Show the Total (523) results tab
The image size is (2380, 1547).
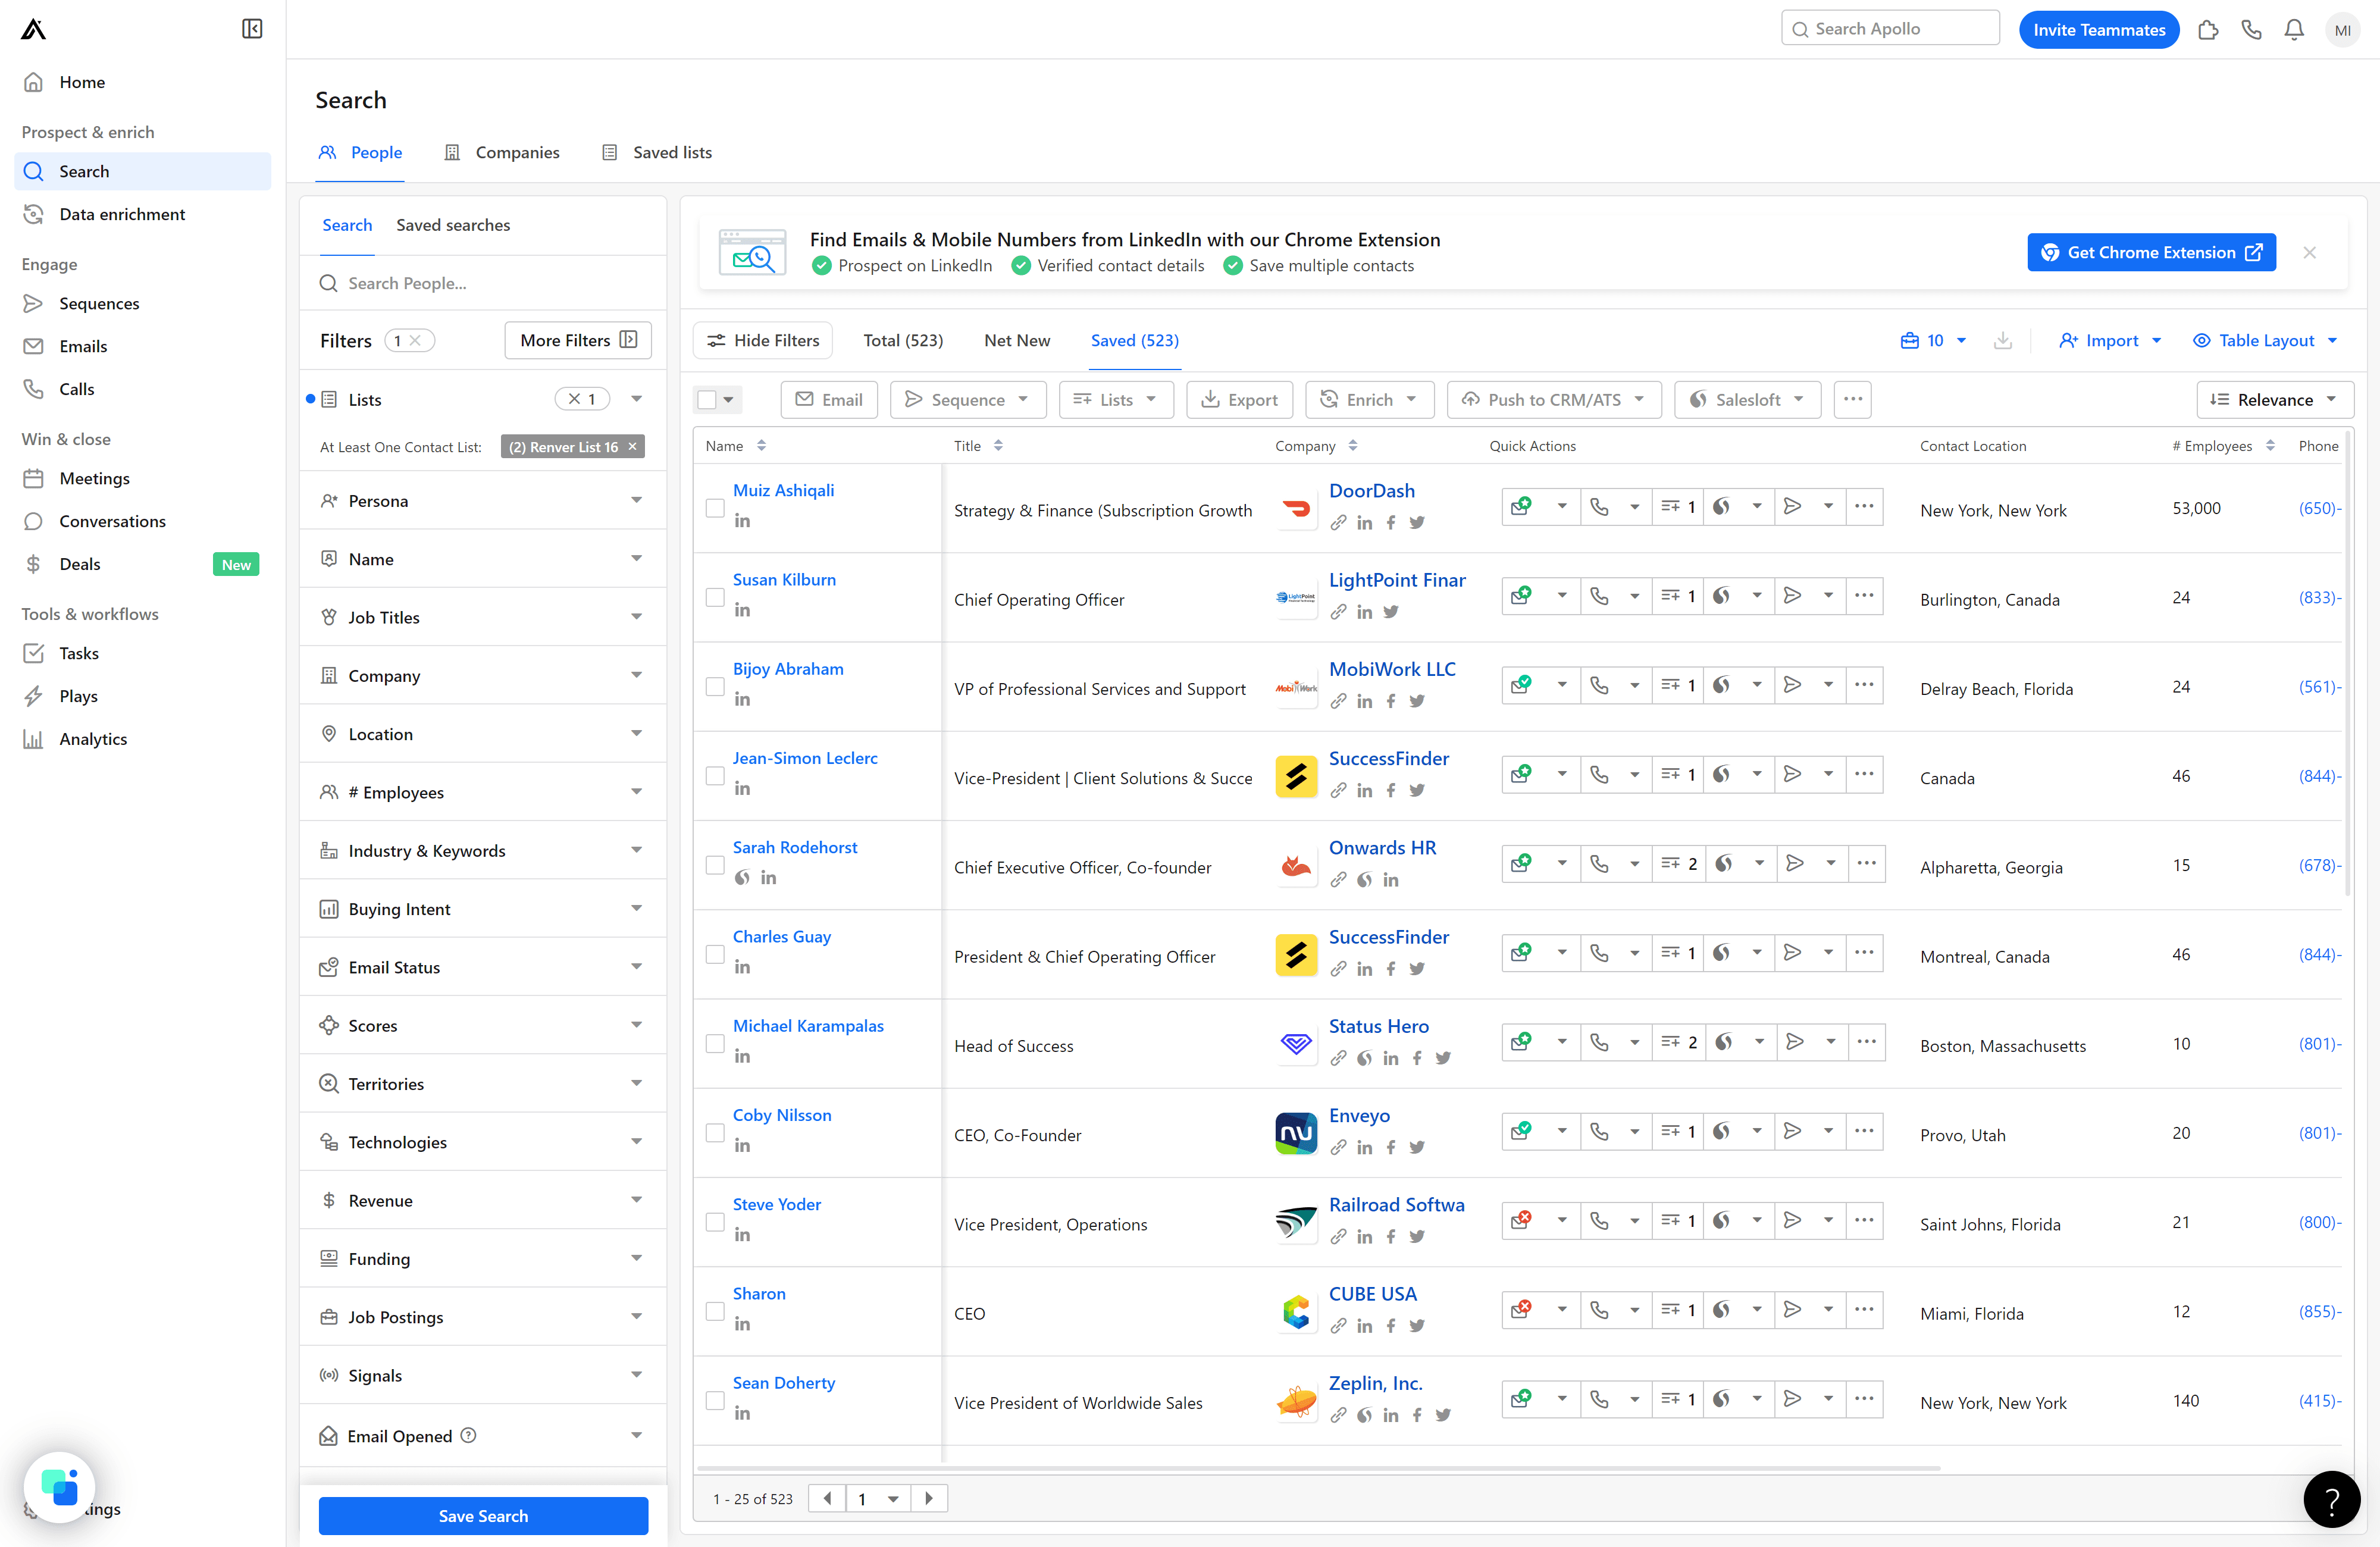pyautogui.click(x=903, y=341)
